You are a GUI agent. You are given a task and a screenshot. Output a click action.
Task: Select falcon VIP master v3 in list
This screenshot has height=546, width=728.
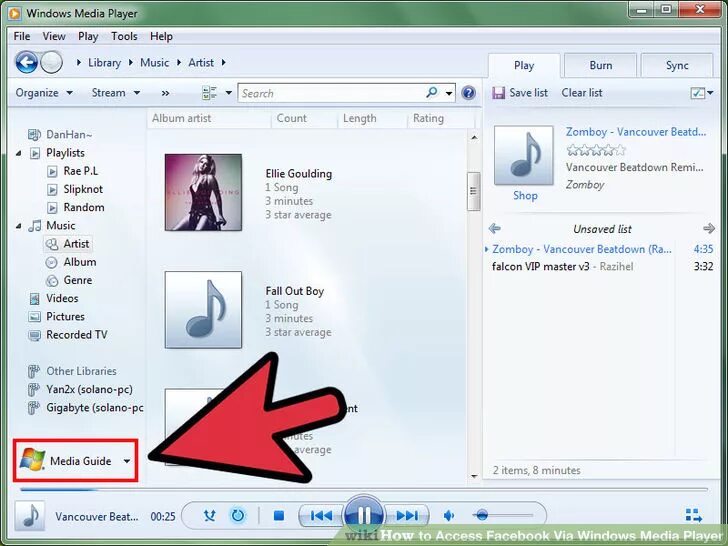coord(602,266)
